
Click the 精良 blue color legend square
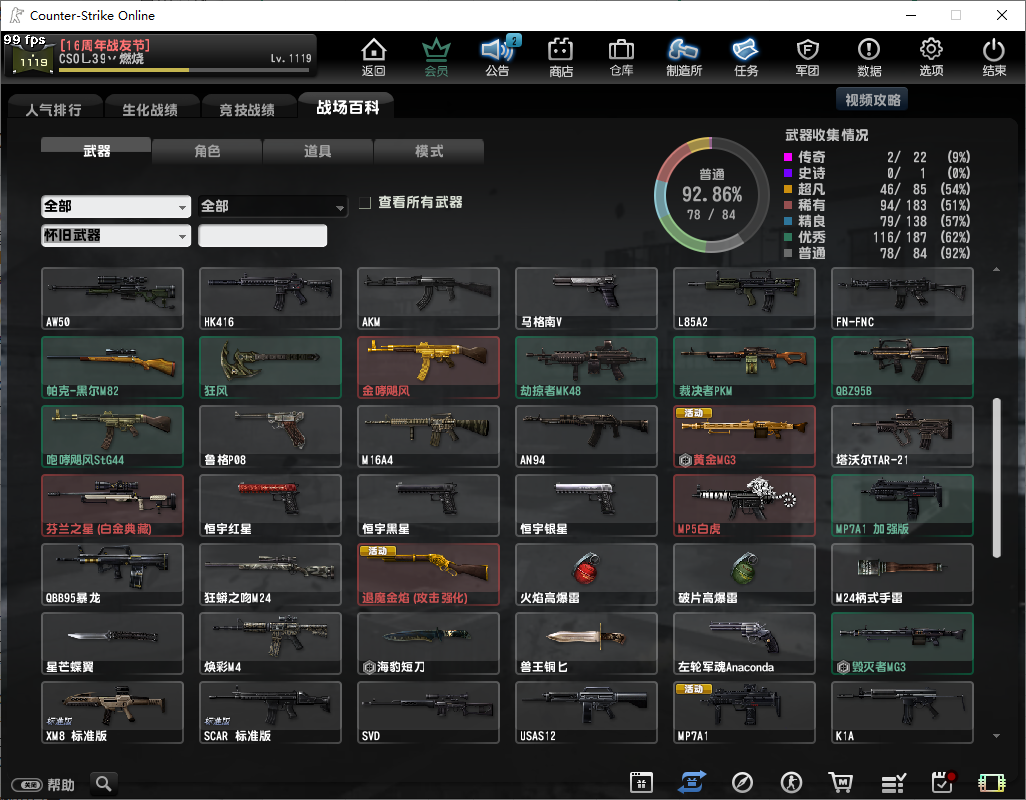788,221
